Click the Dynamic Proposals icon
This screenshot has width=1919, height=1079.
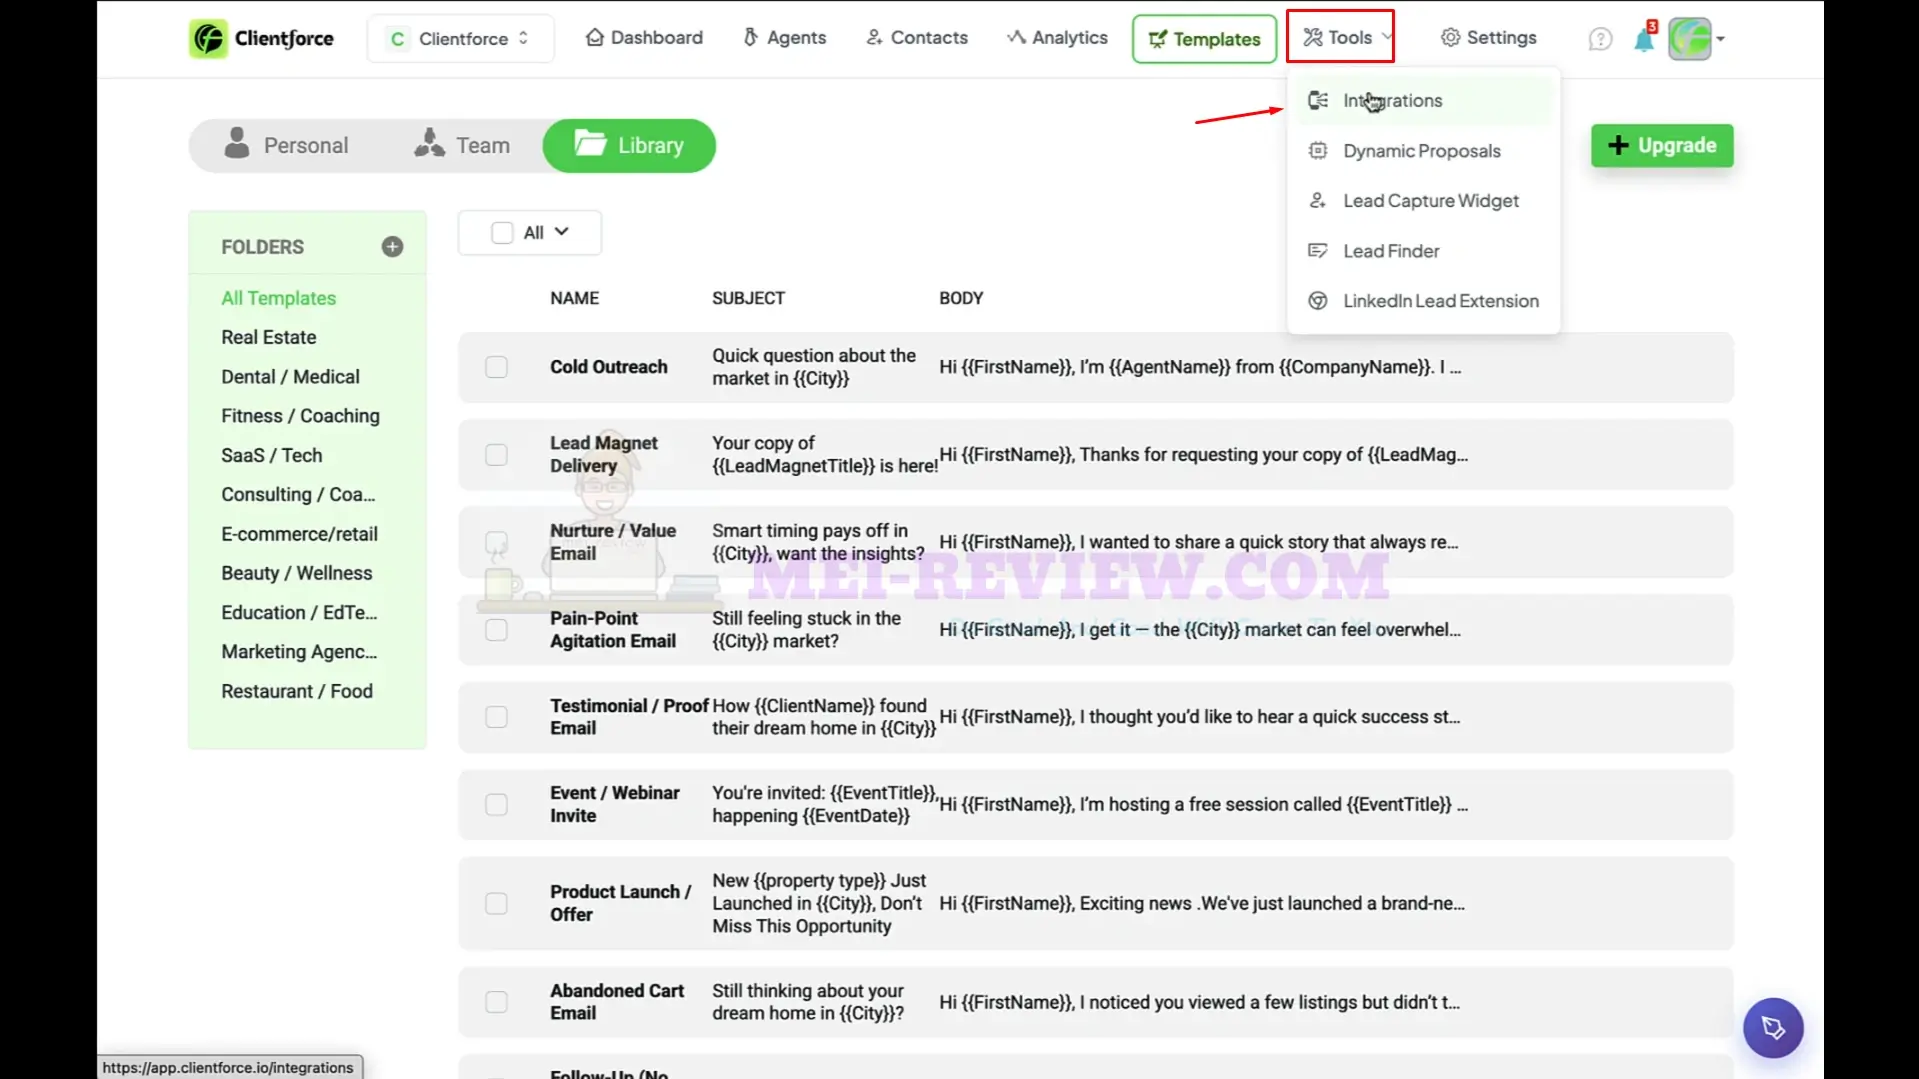1318,151
